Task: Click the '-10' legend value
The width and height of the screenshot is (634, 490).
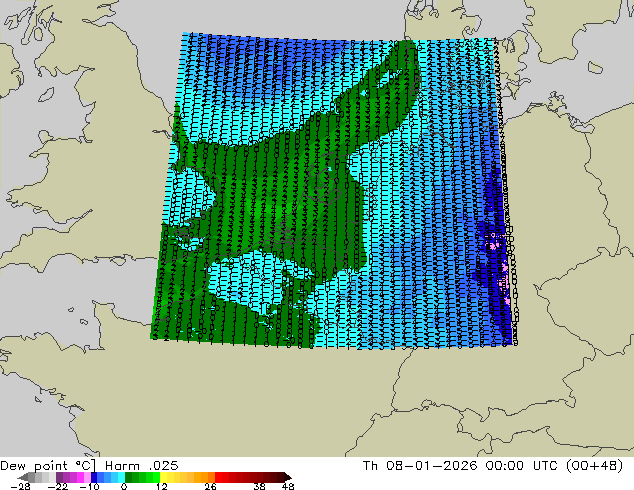Action: 89,486
